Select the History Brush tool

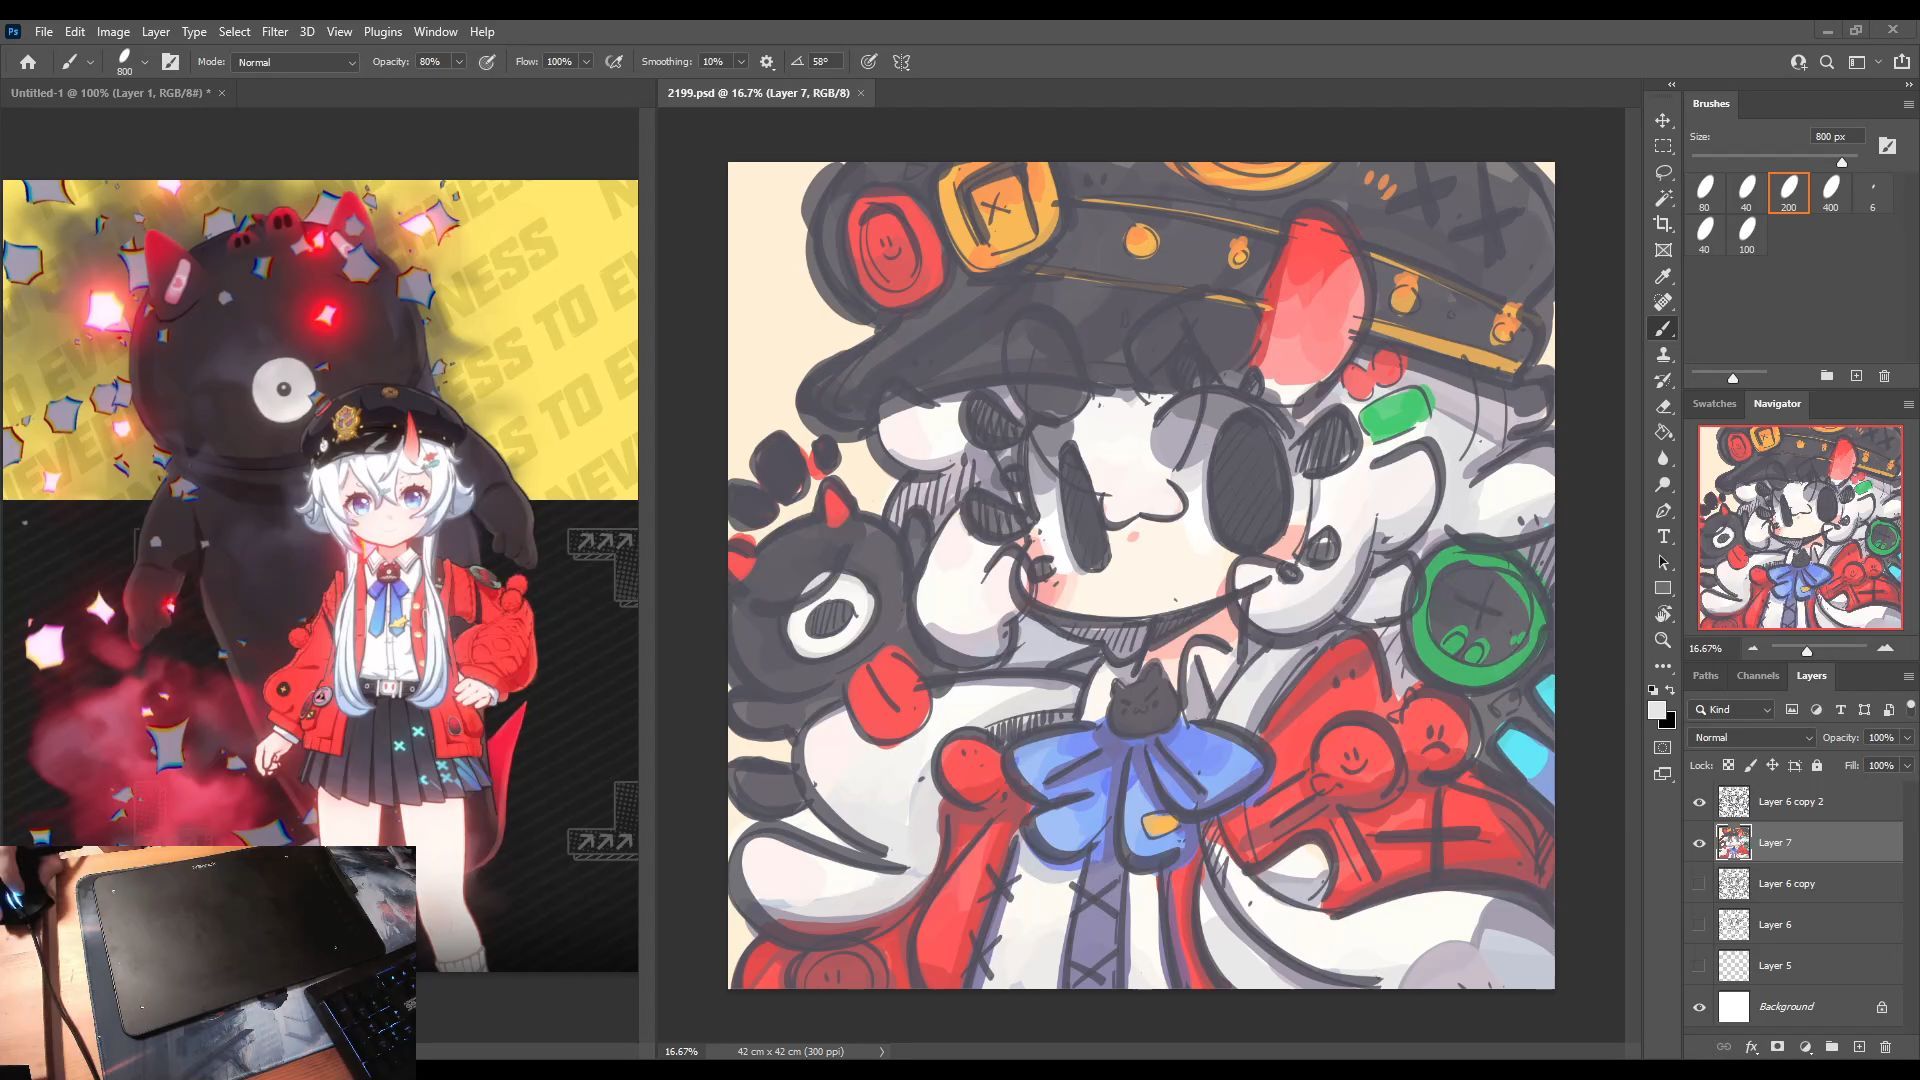1663,380
